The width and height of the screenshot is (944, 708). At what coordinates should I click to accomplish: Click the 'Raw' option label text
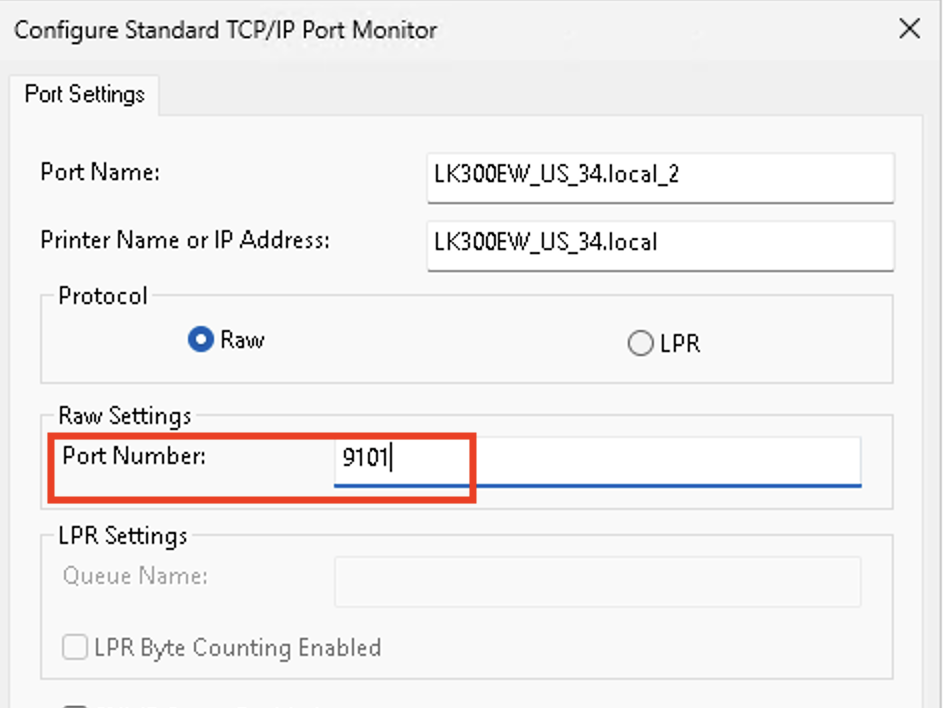(x=242, y=341)
